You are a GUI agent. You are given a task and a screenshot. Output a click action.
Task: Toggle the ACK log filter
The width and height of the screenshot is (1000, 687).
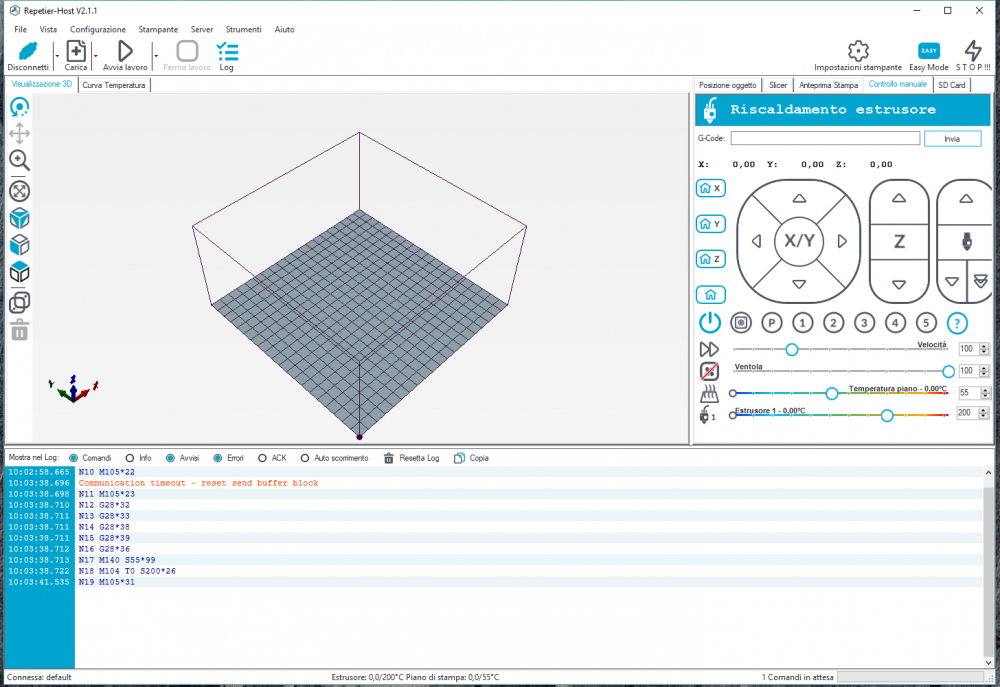pos(263,458)
